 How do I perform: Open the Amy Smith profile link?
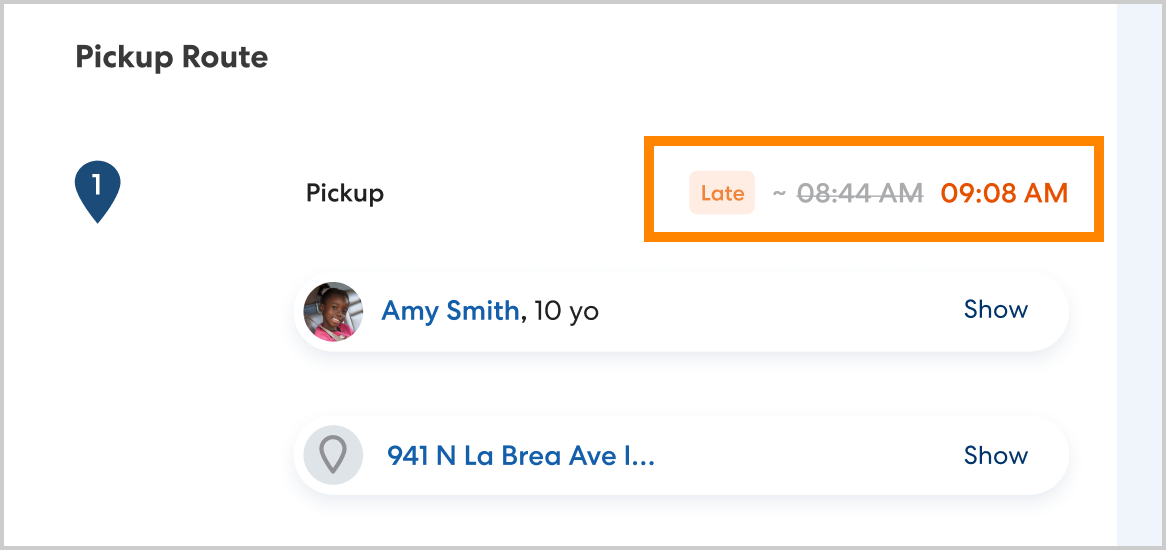[x=450, y=311]
